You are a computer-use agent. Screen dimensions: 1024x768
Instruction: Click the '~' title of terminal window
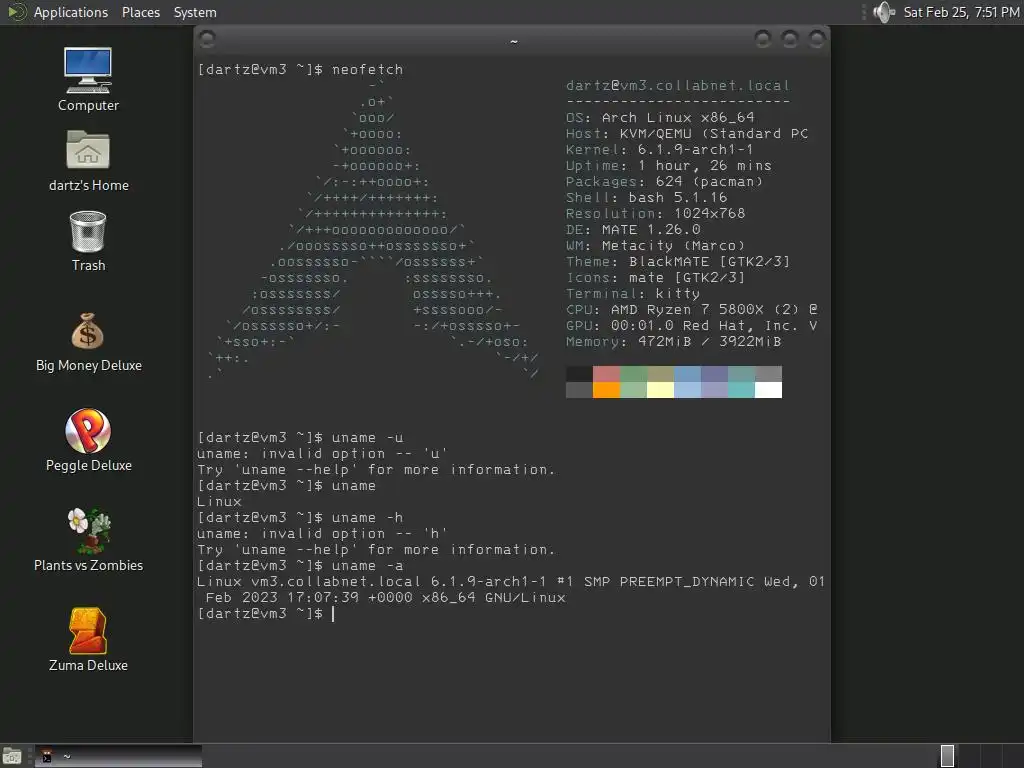click(514, 41)
